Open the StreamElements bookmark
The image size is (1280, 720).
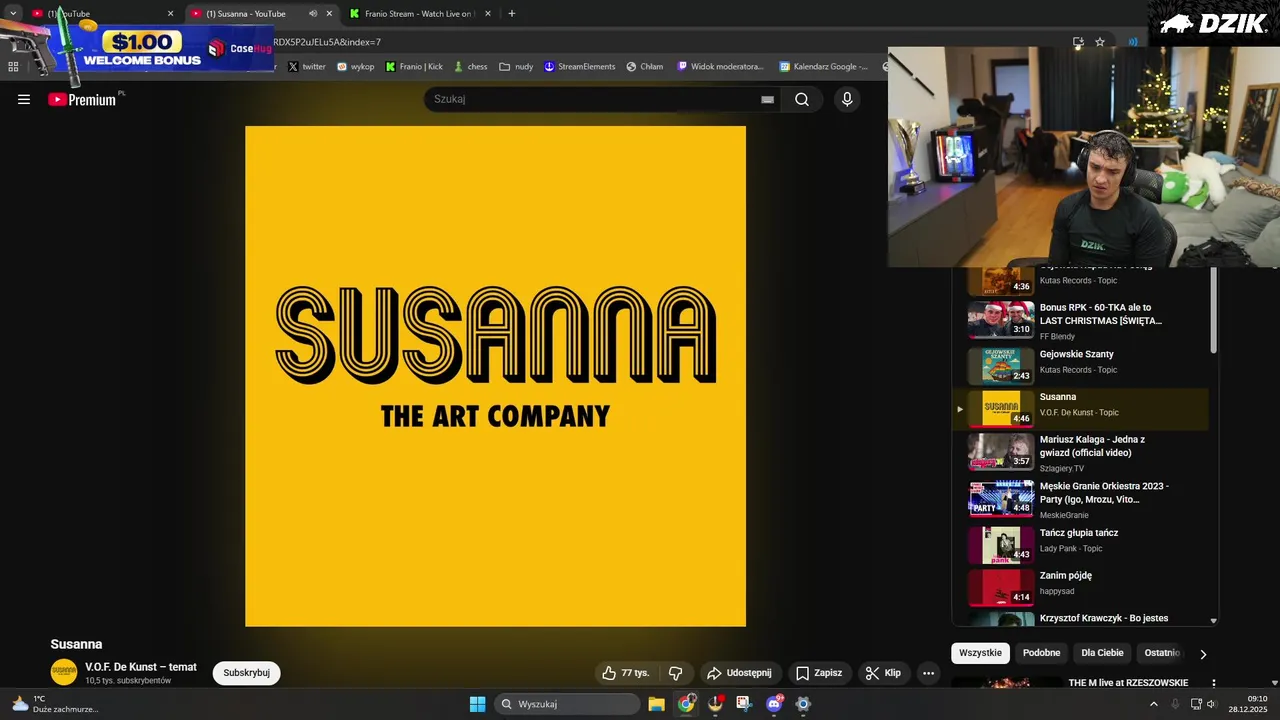click(580, 67)
